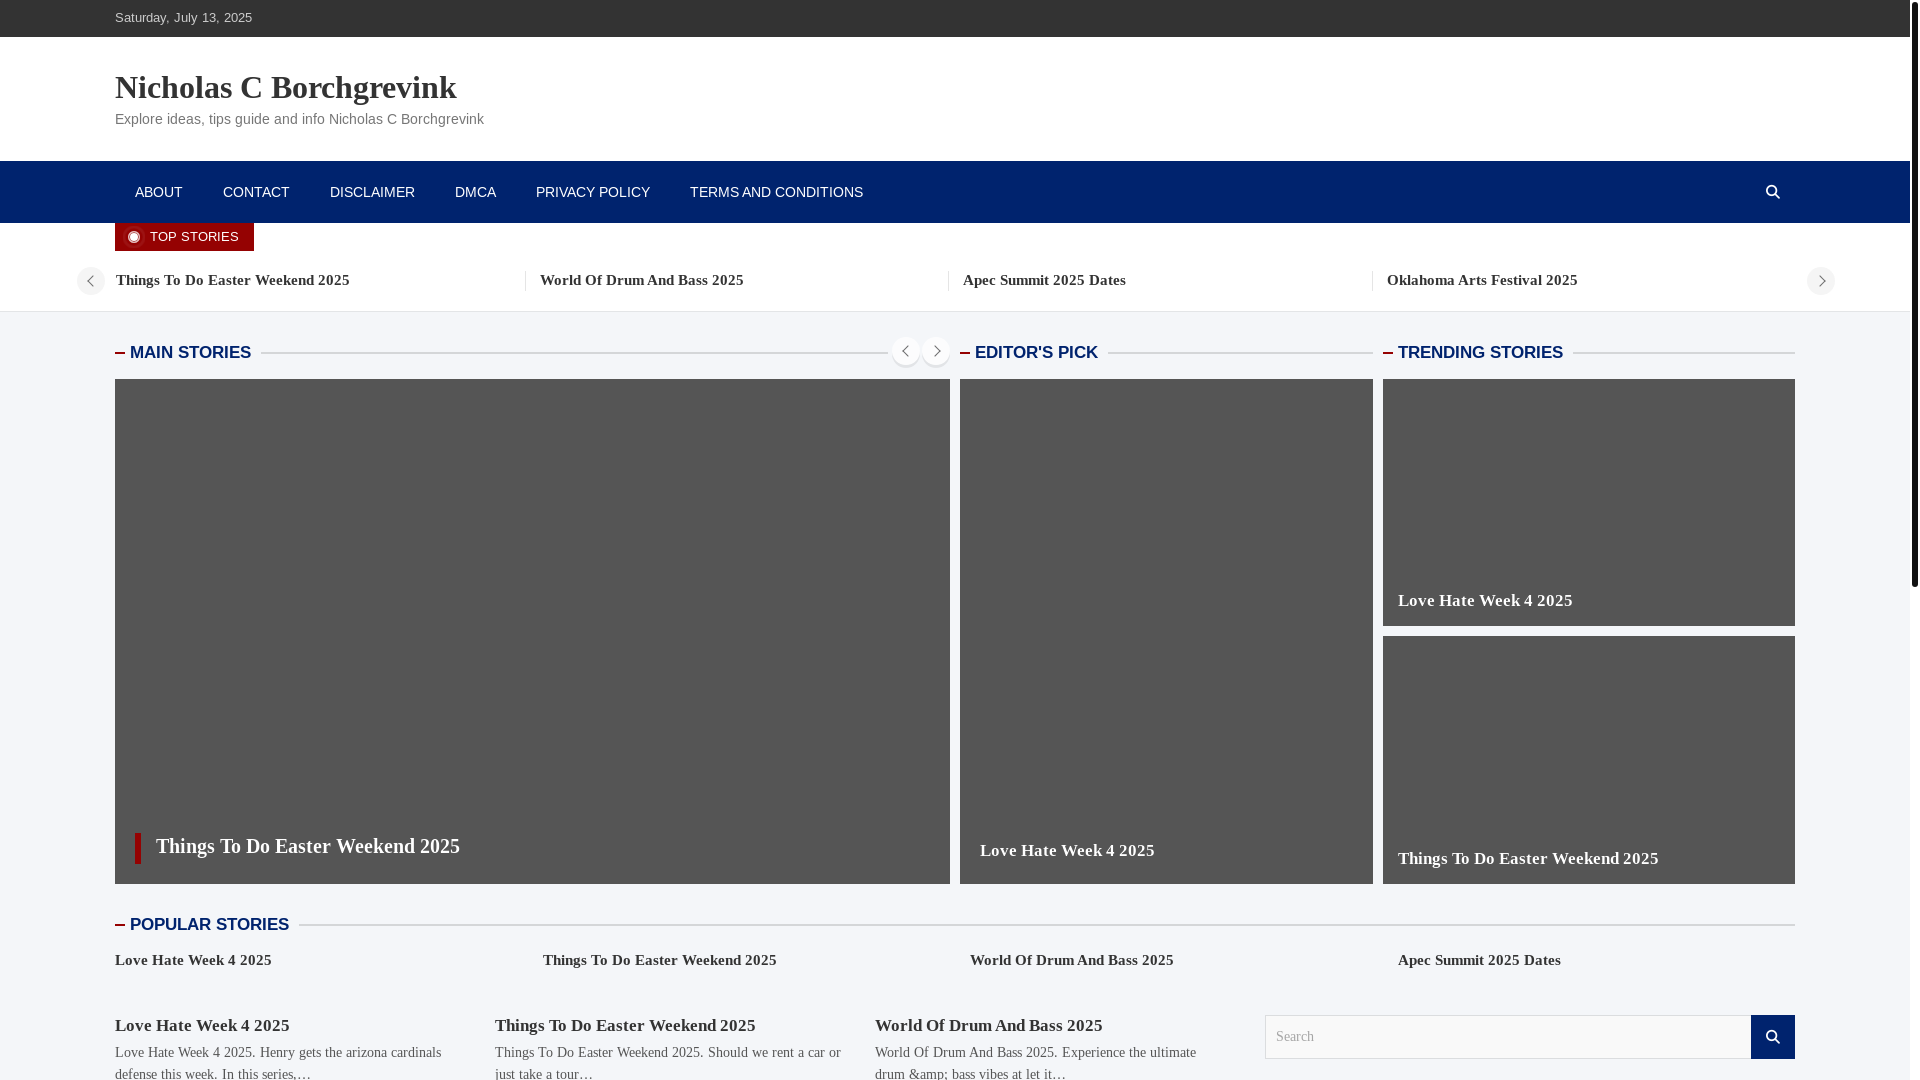
Task: Open the search icon in navigation bar
Action: 1772,192
